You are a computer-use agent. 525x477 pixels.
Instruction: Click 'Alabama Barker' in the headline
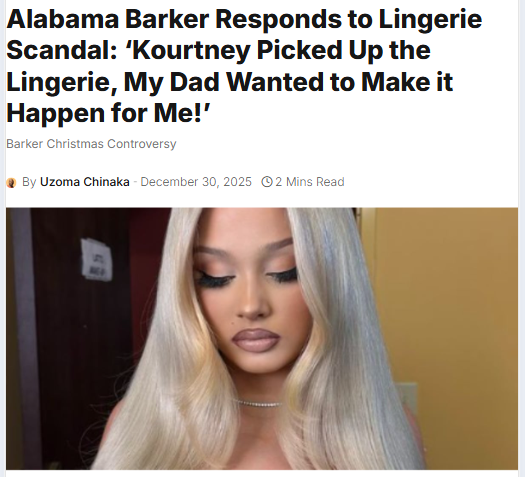point(108,19)
